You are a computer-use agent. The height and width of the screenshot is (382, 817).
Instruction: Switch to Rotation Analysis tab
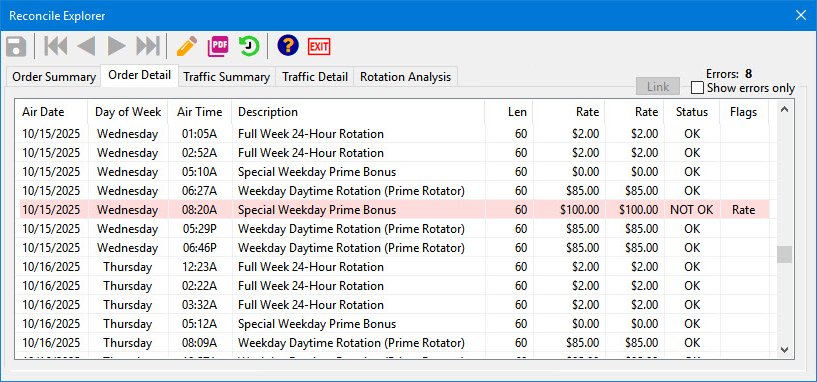click(405, 77)
